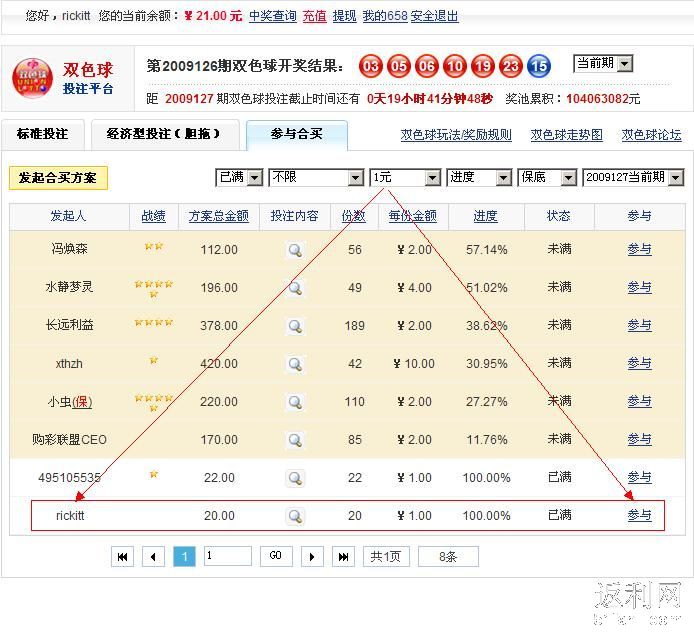Click magnifier icon in 冯焕森 row
The width and height of the screenshot is (694, 635).
click(x=295, y=250)
